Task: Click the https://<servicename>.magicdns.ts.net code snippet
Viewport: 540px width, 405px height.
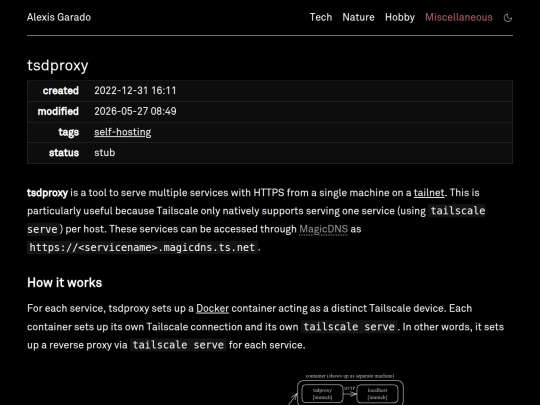Action: (x=142, y=247)
